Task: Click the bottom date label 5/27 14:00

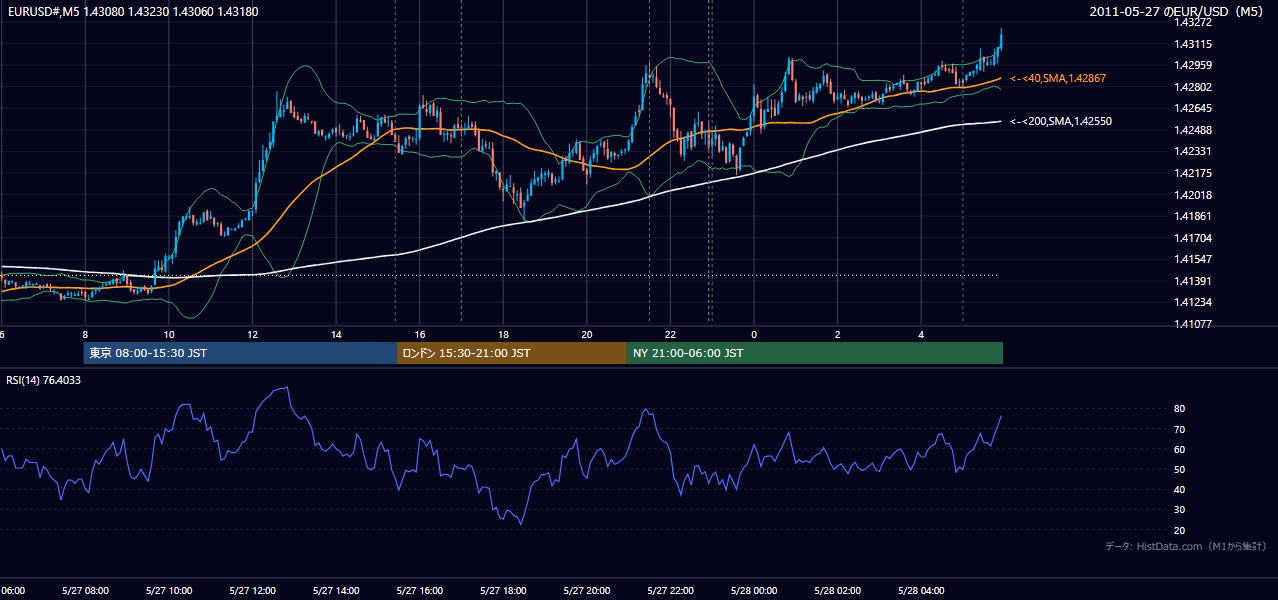Action: [x=335, y=591]
